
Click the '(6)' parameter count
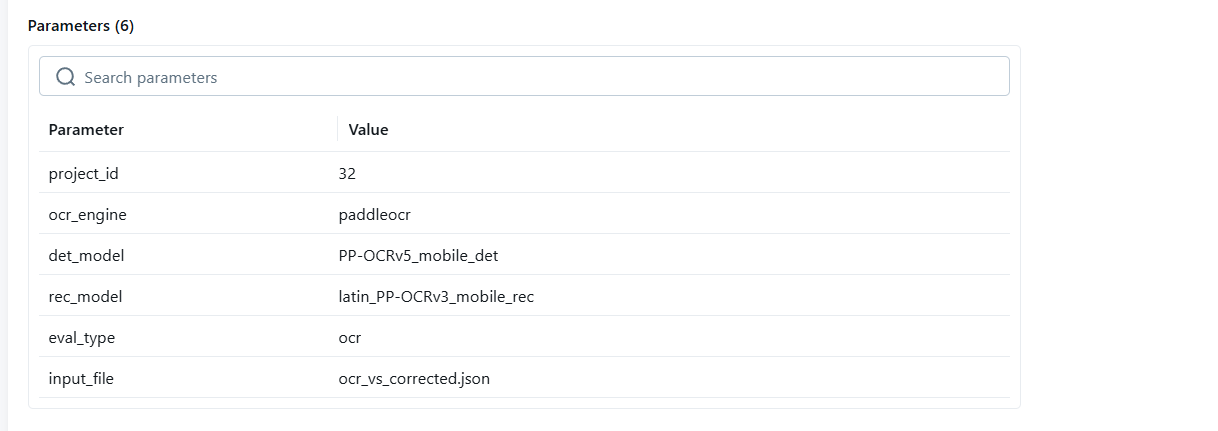pos(124,26)
